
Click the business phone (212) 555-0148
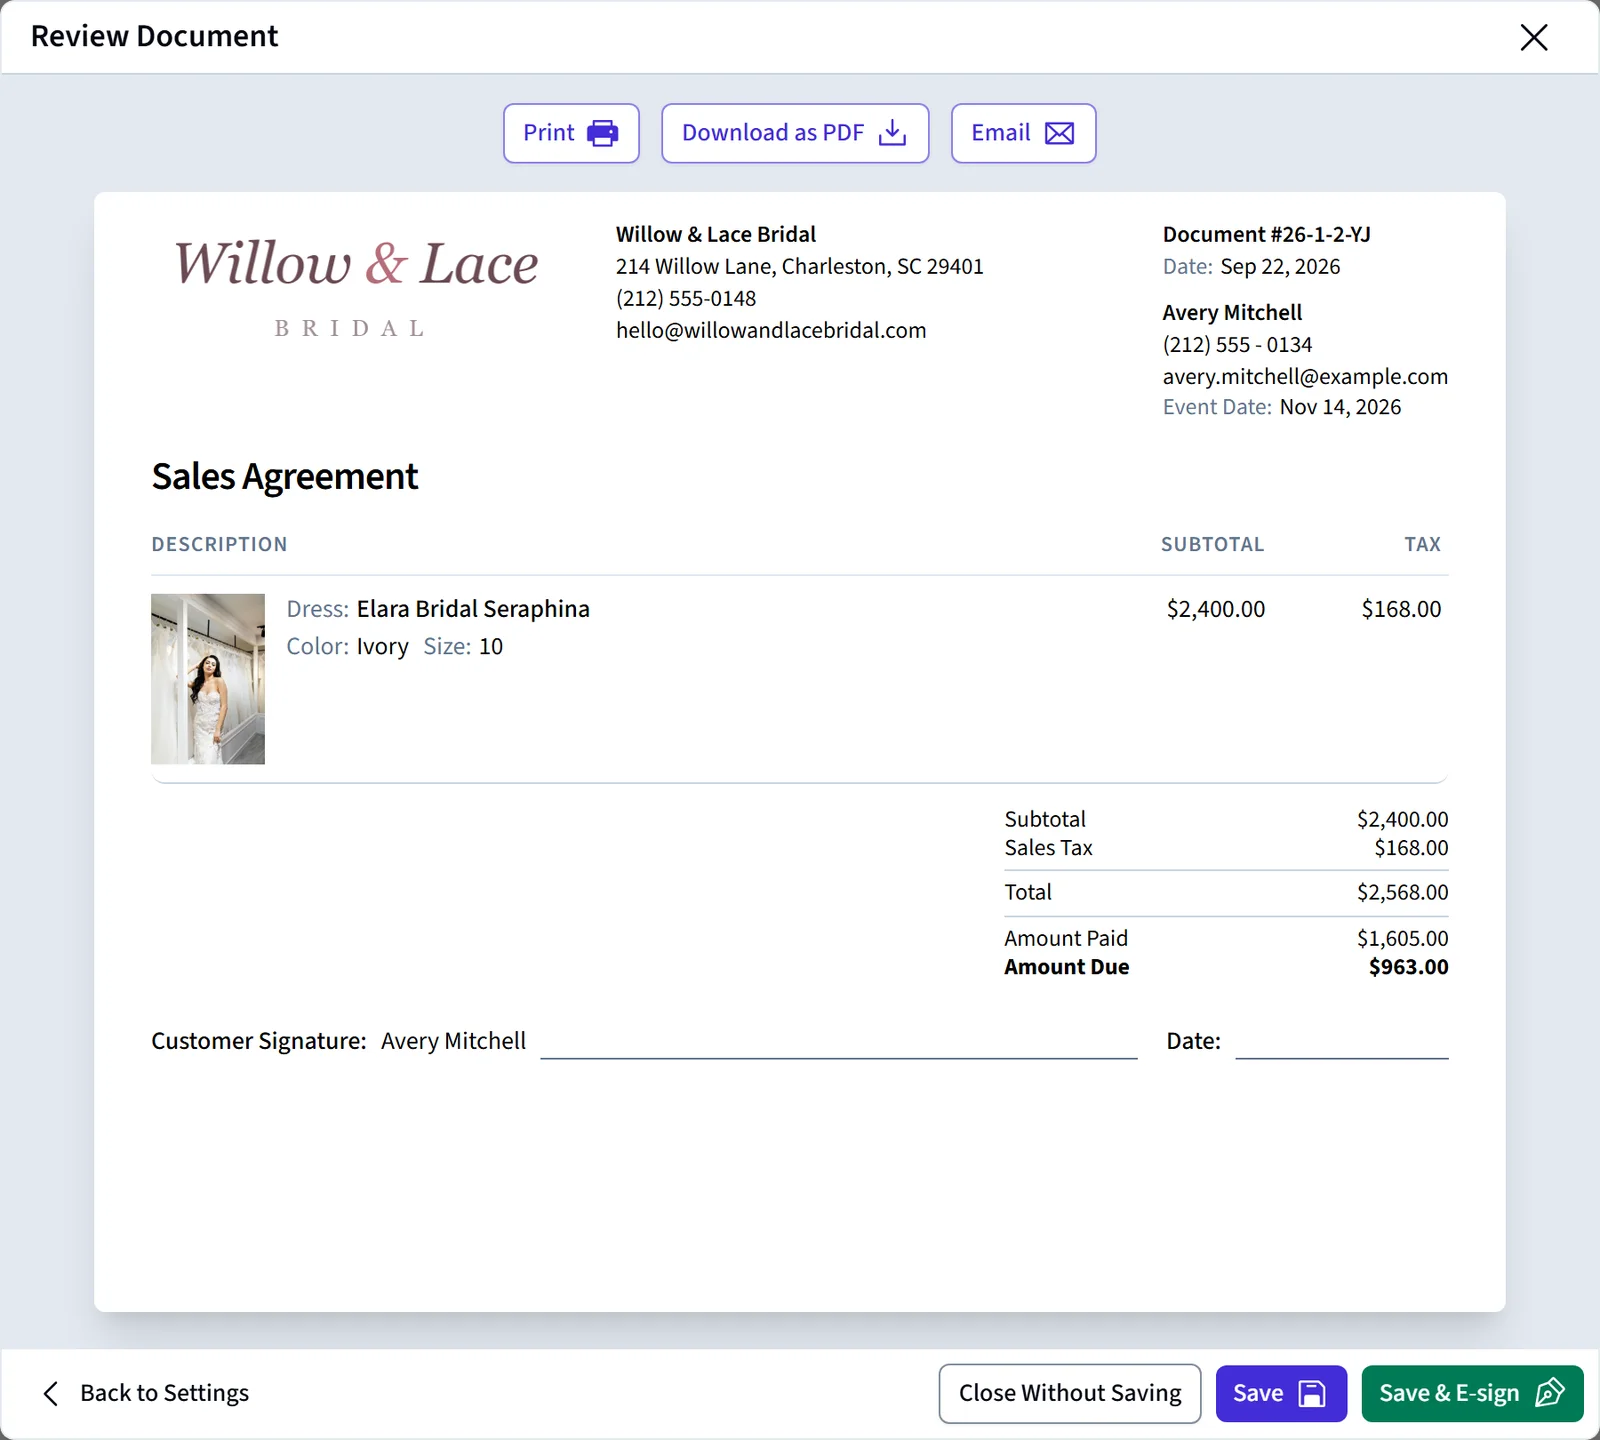686,299
